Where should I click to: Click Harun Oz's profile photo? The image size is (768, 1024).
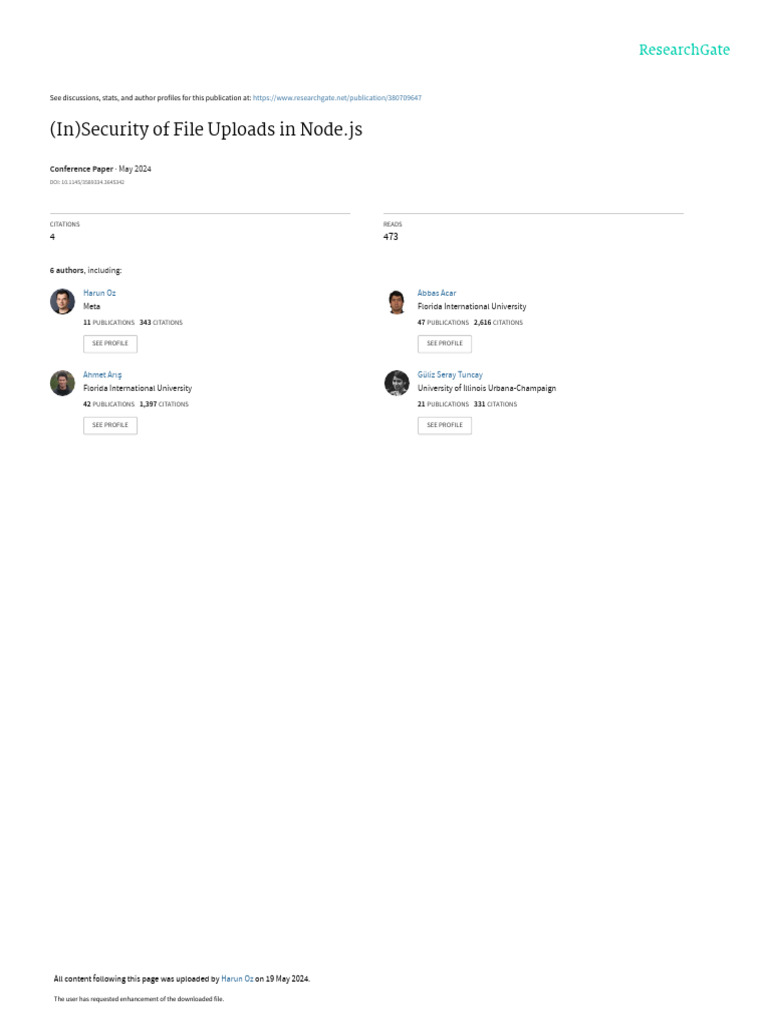coord(63,301)
